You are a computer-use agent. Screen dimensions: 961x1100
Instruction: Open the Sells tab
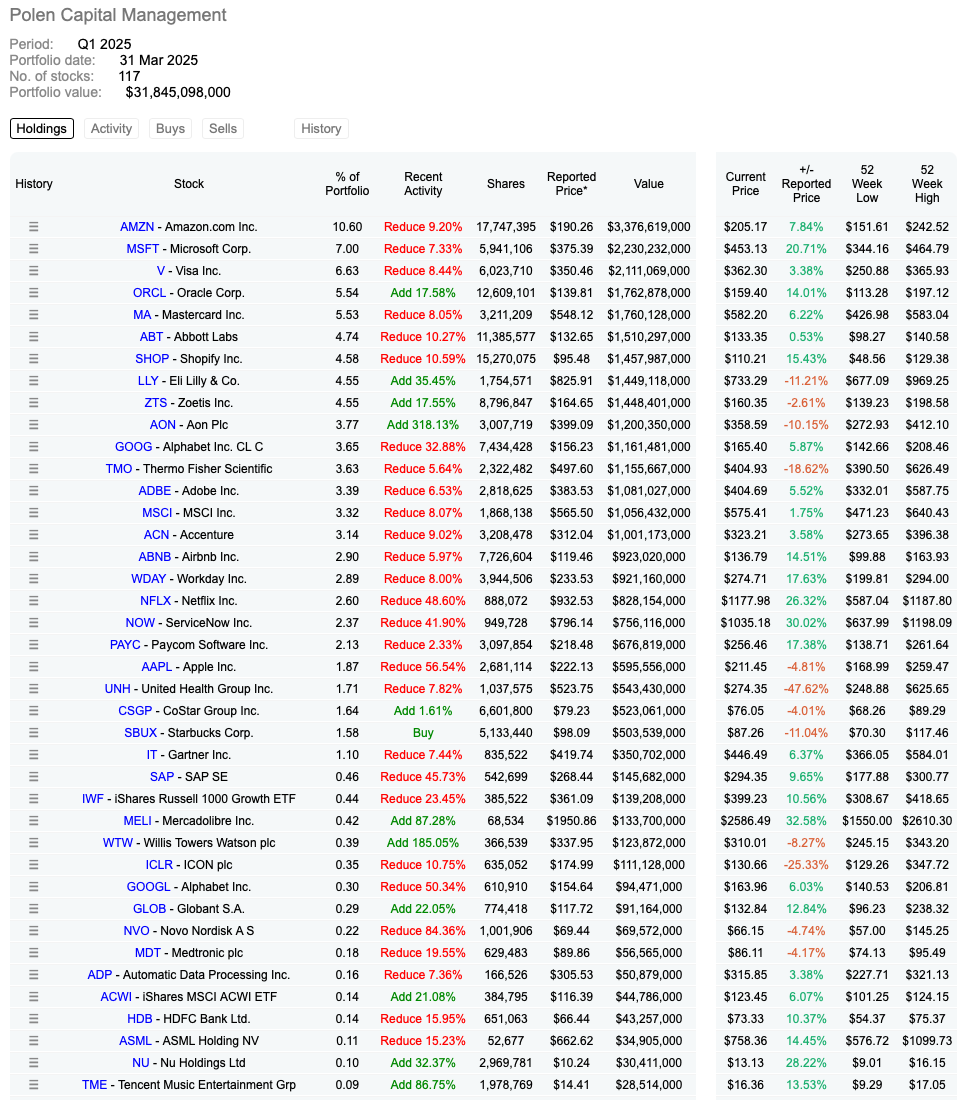coord(223,128)
